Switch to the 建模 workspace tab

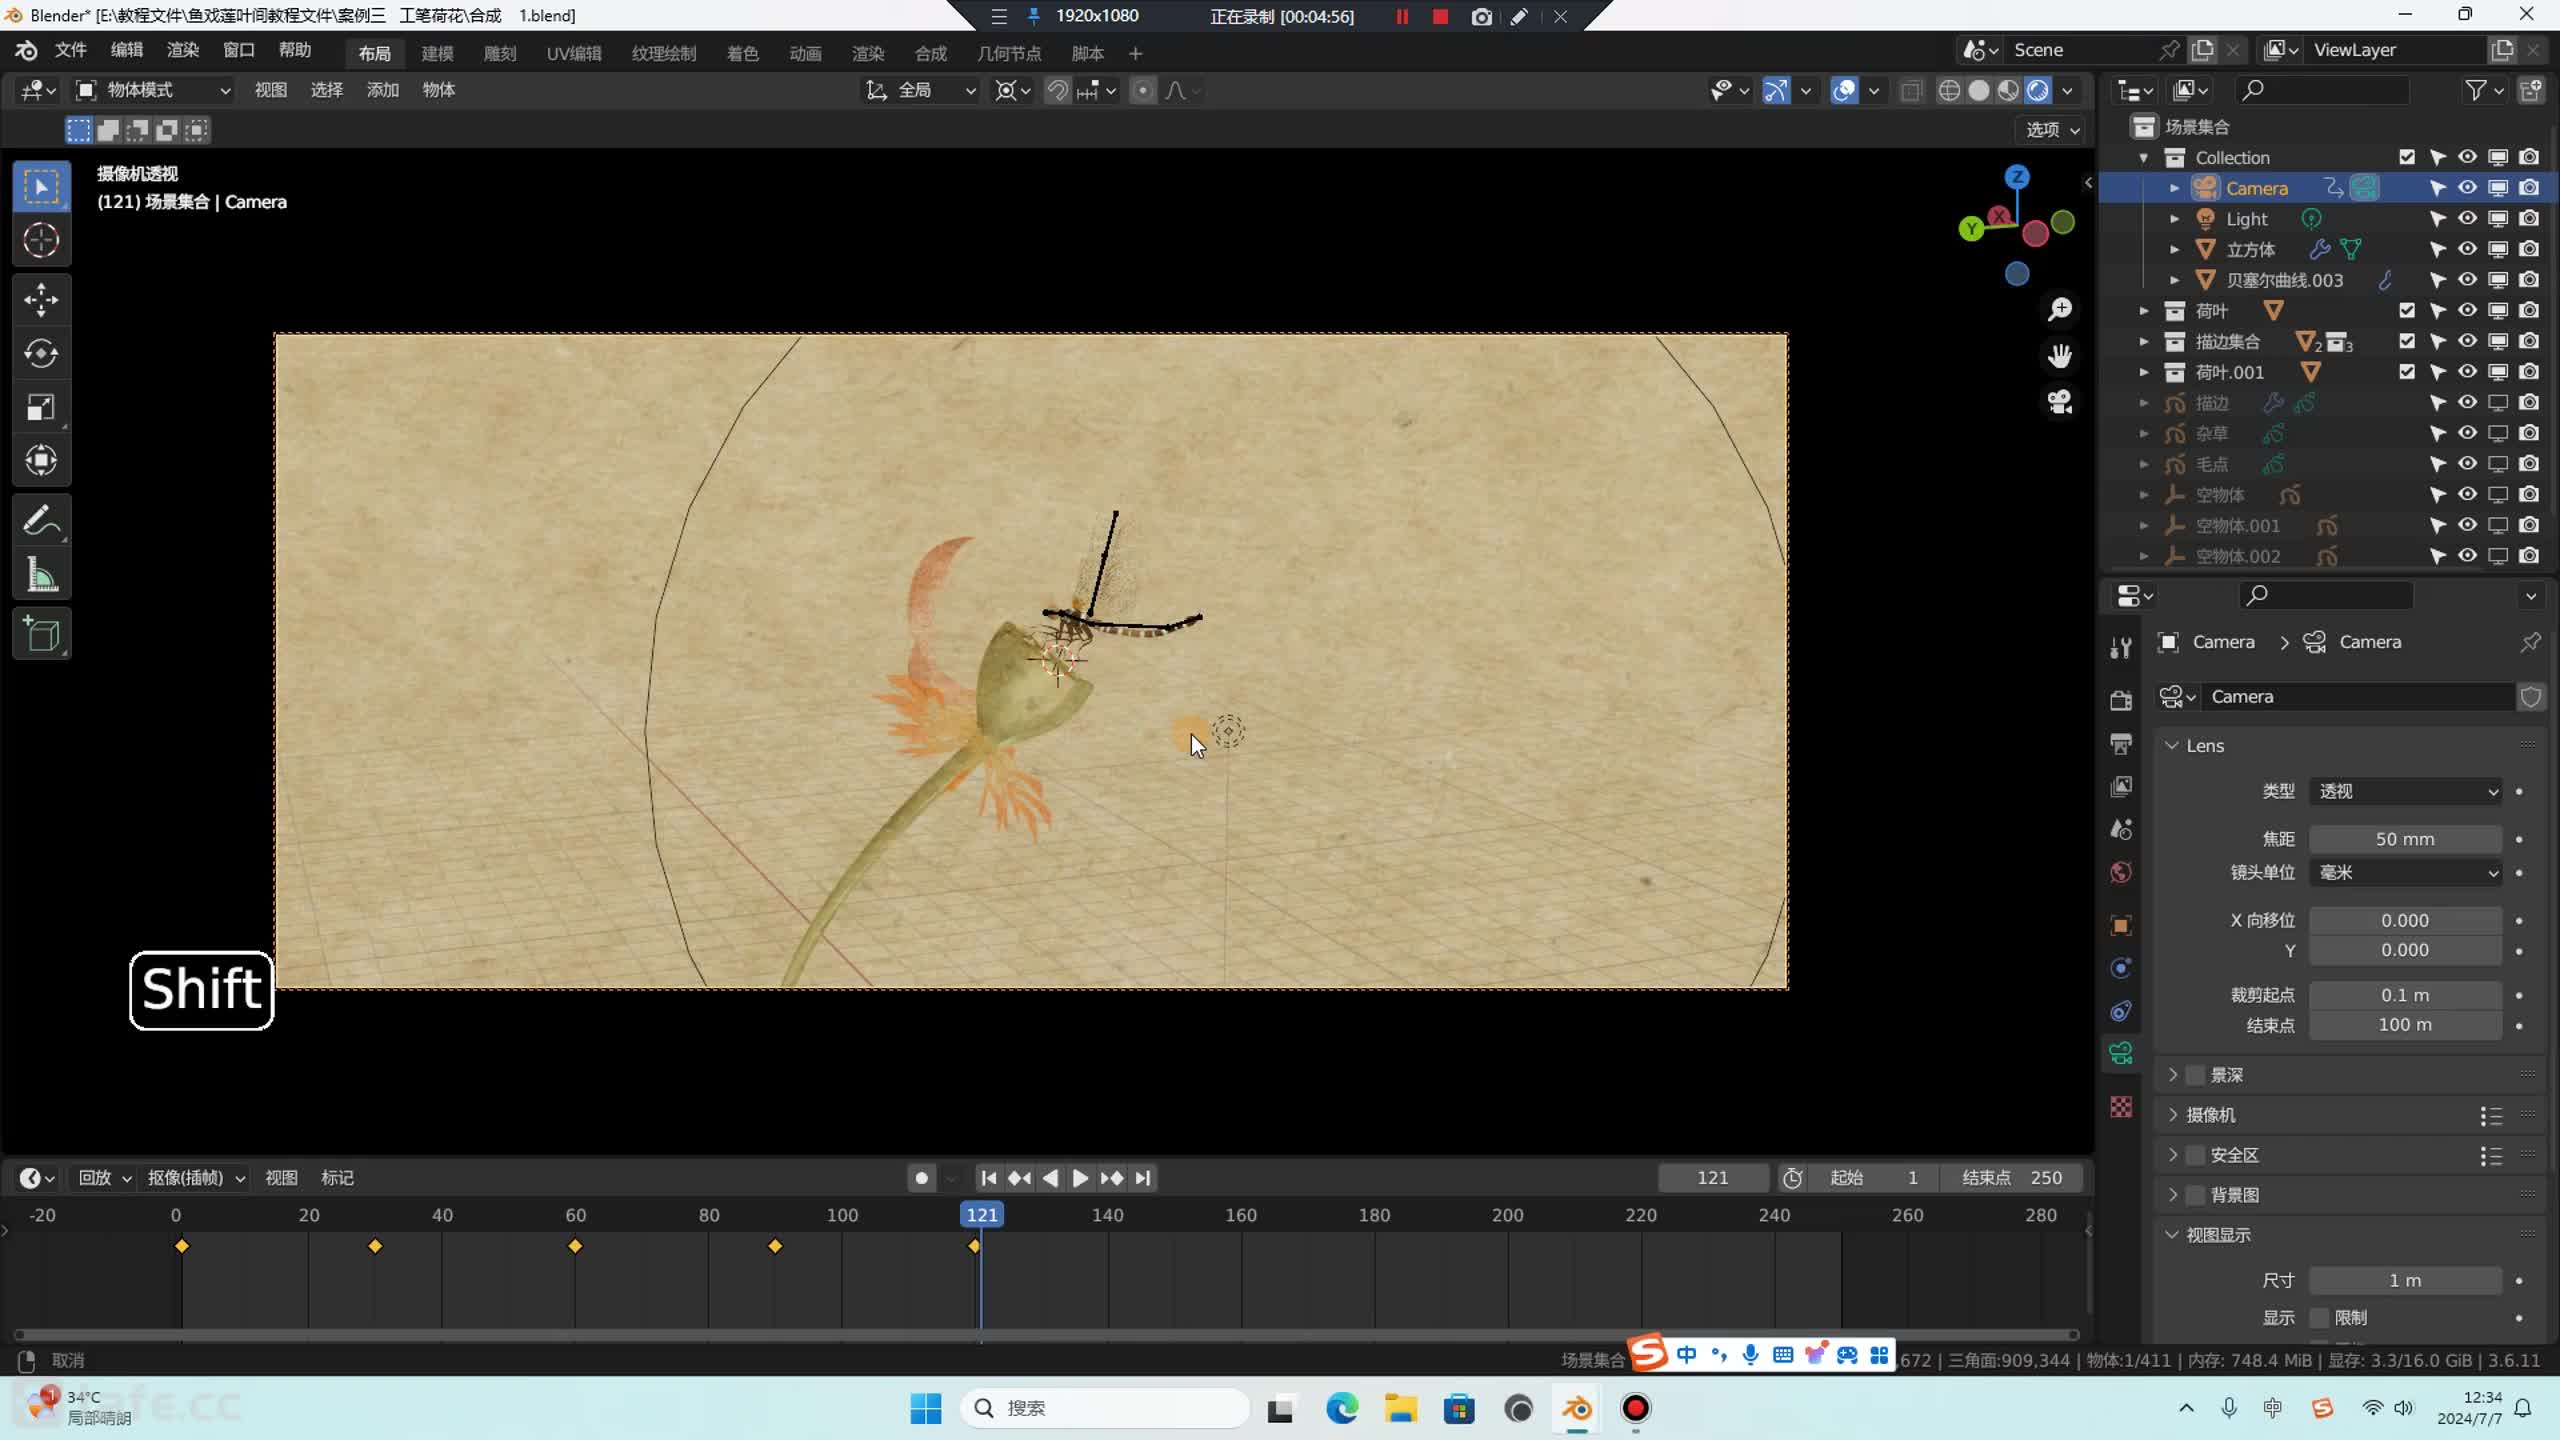pos(437,53)
